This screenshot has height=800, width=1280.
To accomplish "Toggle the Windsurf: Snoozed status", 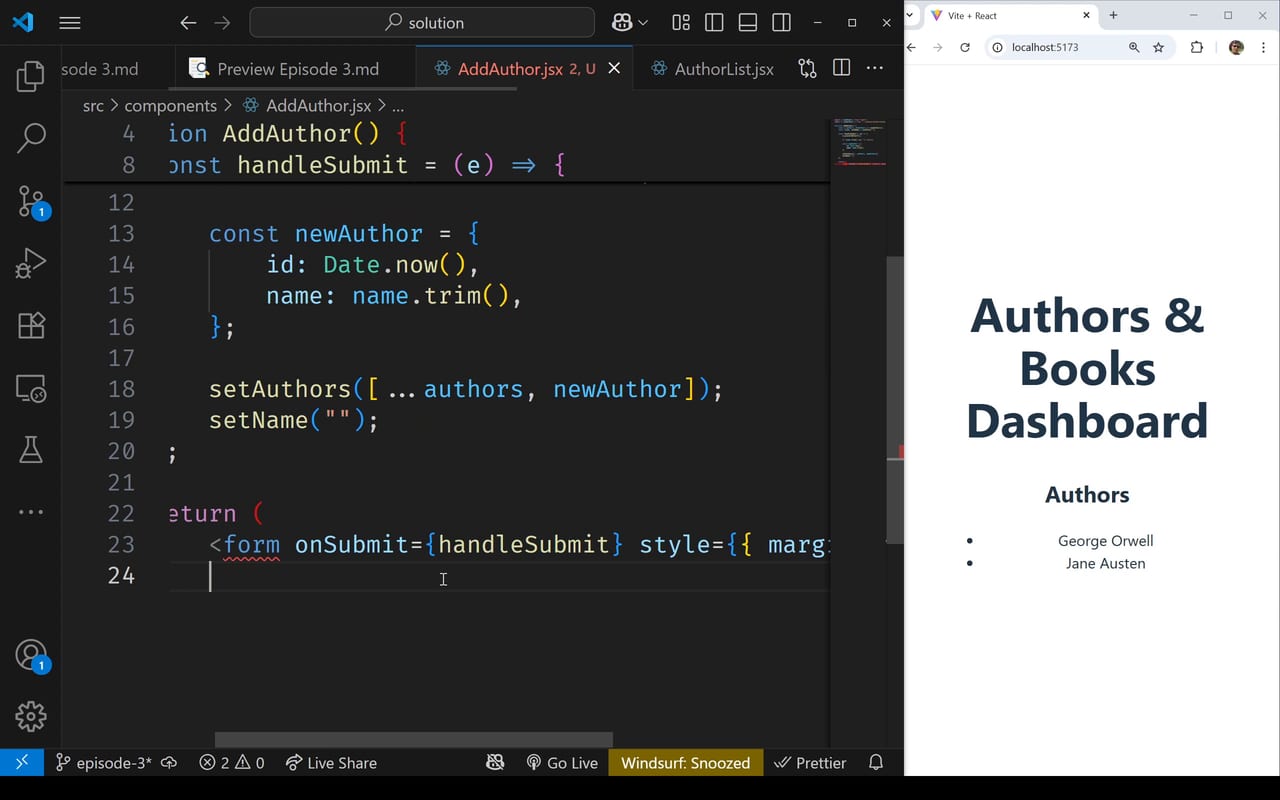I will (685, 763).
